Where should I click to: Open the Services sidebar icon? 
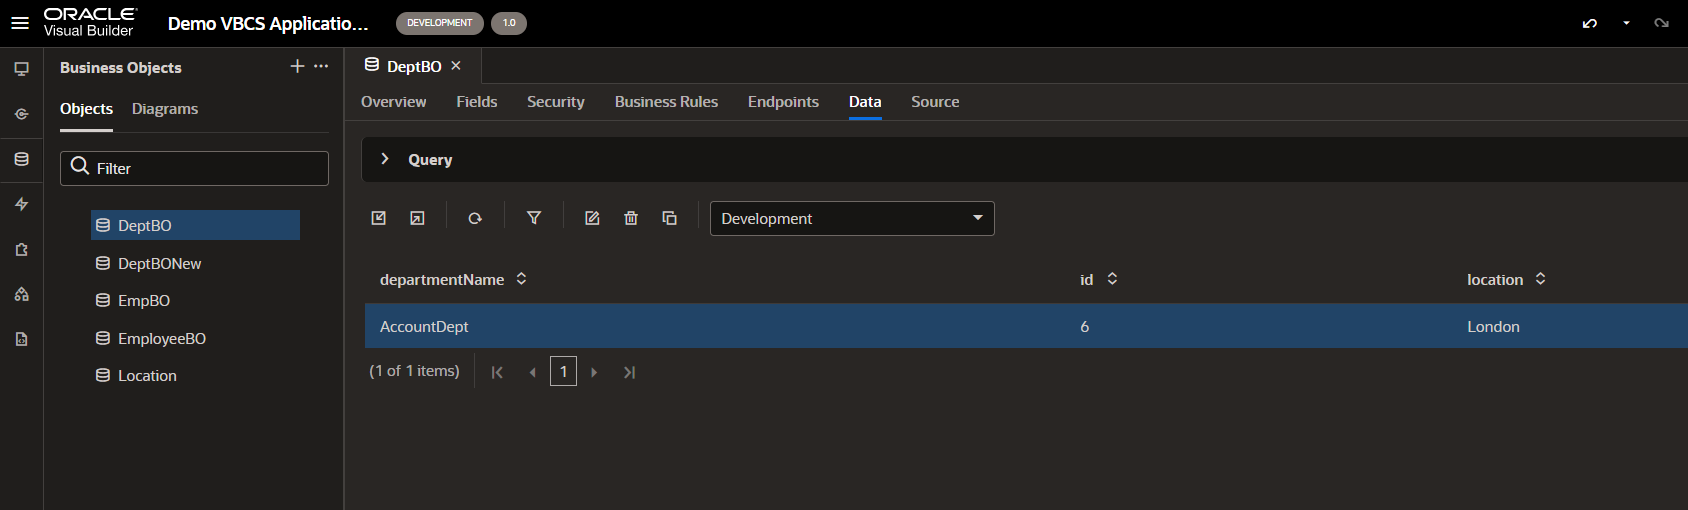coord(21,114)
